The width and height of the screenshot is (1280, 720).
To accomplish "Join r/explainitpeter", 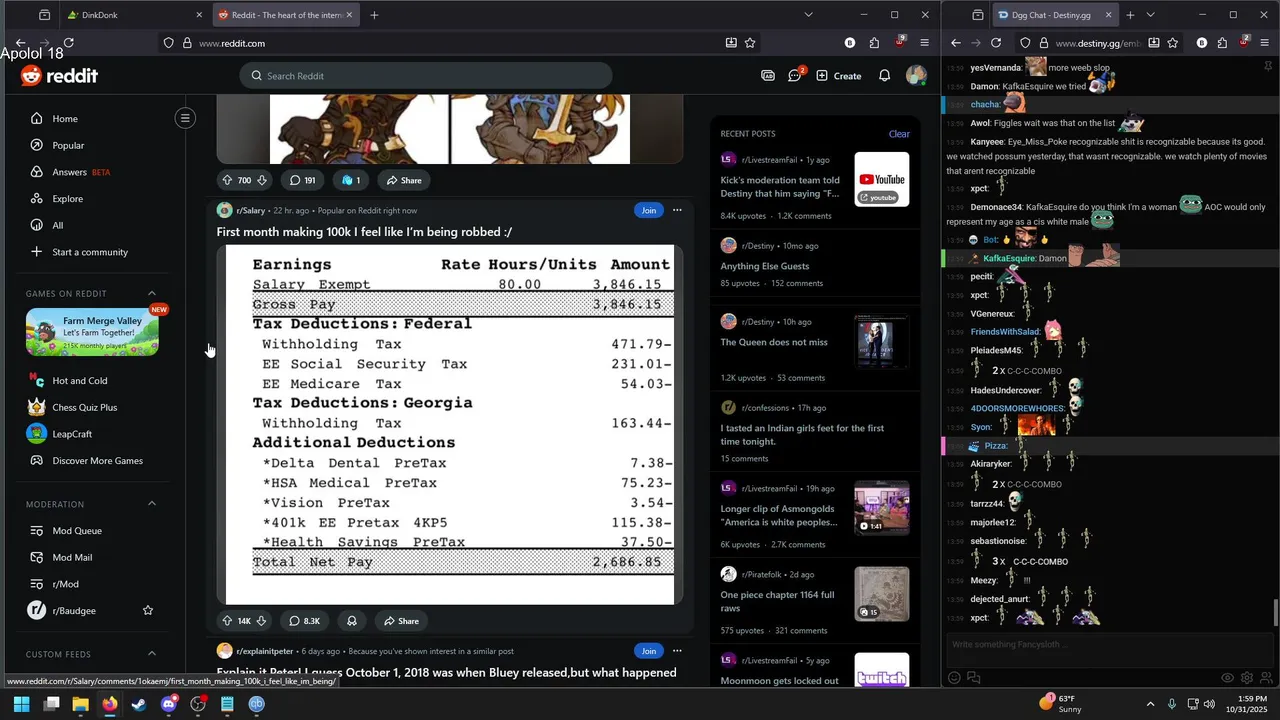I will [x=648, y=651].
